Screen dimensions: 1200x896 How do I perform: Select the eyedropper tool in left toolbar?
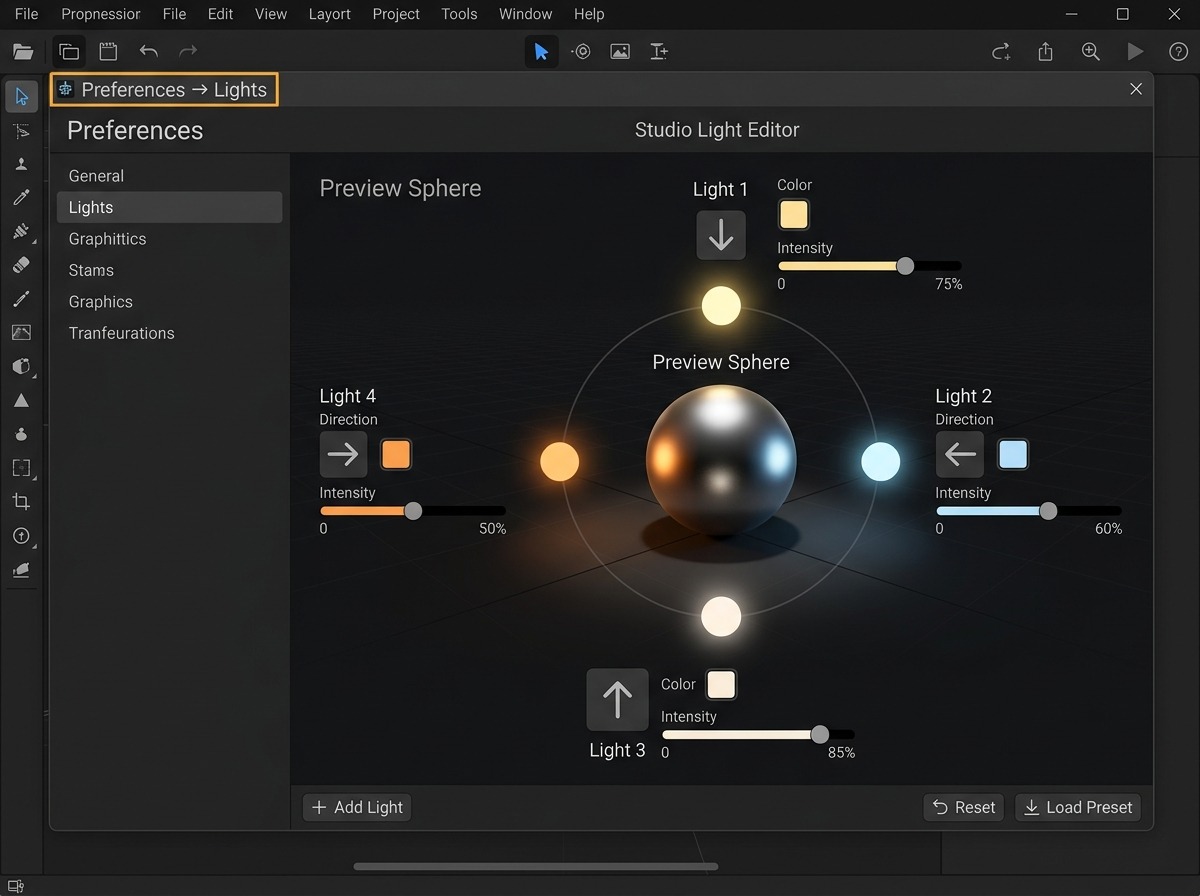[x=21, y=198]
